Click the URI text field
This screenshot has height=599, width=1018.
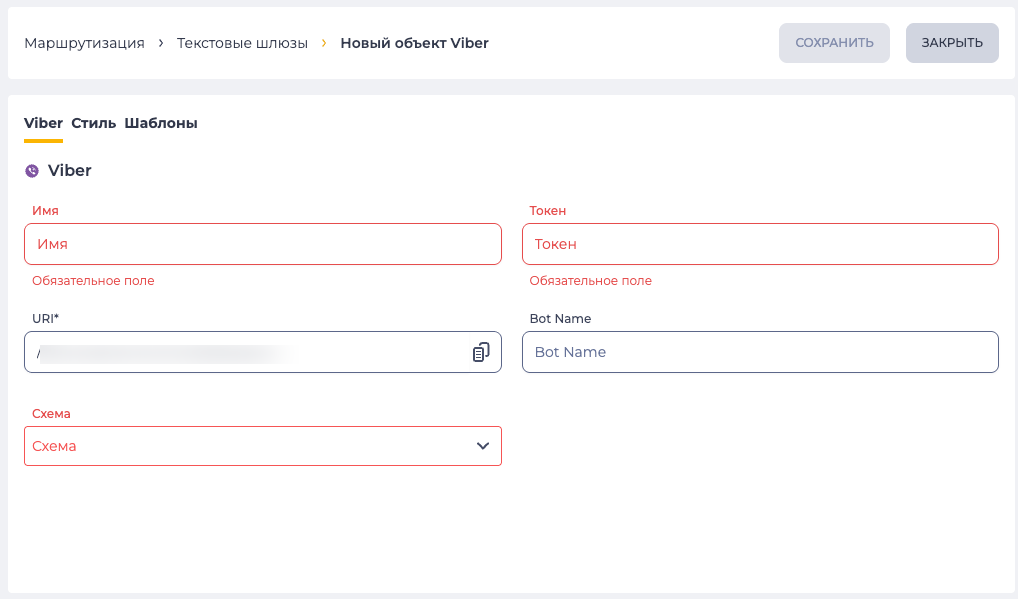coord(263,352)
